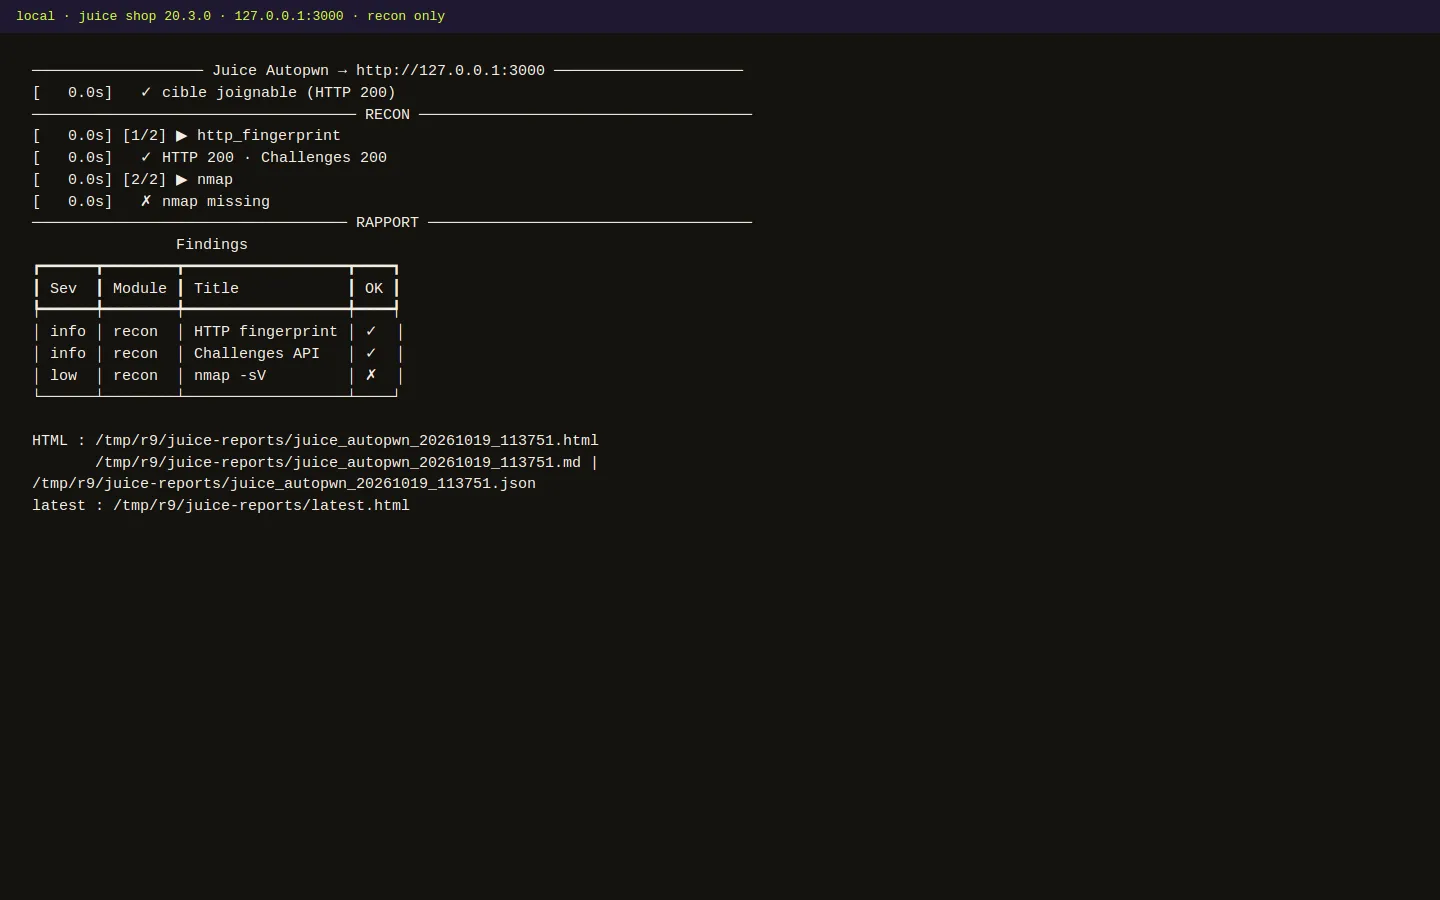1440x900 pixels.
Task: Click the check mark before 'cible joignable'
Action: (146, 92)
